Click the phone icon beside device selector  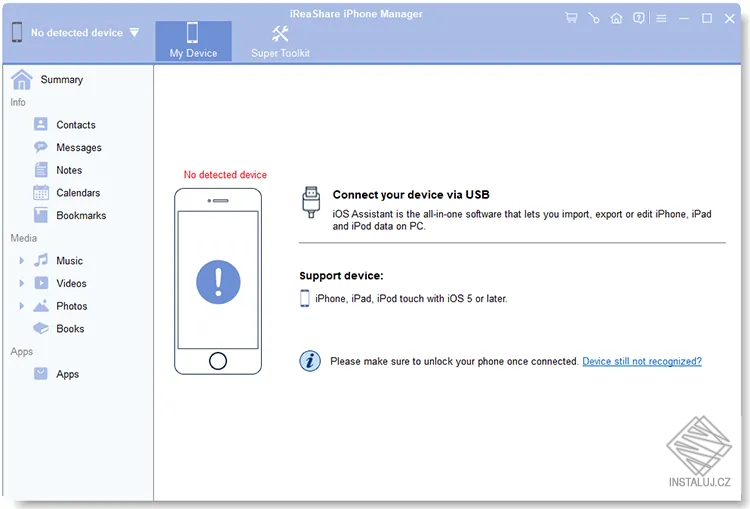17,32
